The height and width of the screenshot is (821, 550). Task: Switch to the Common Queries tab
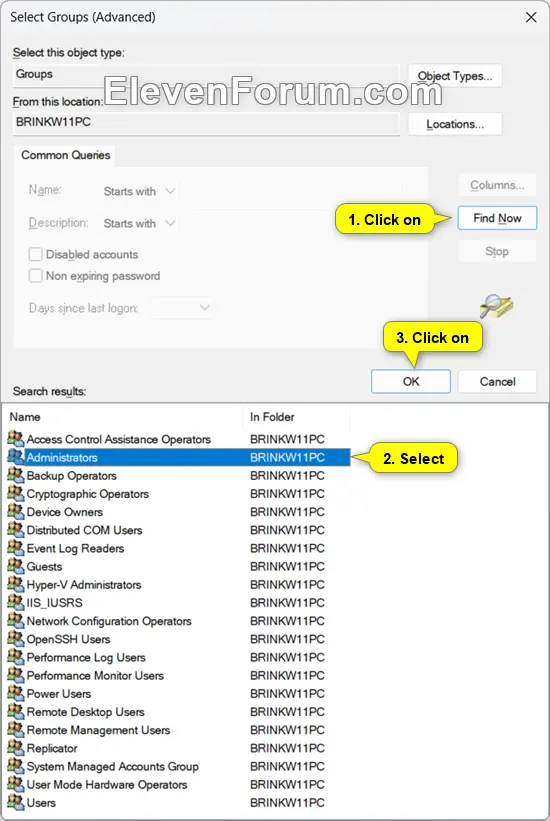click(65, 155)
